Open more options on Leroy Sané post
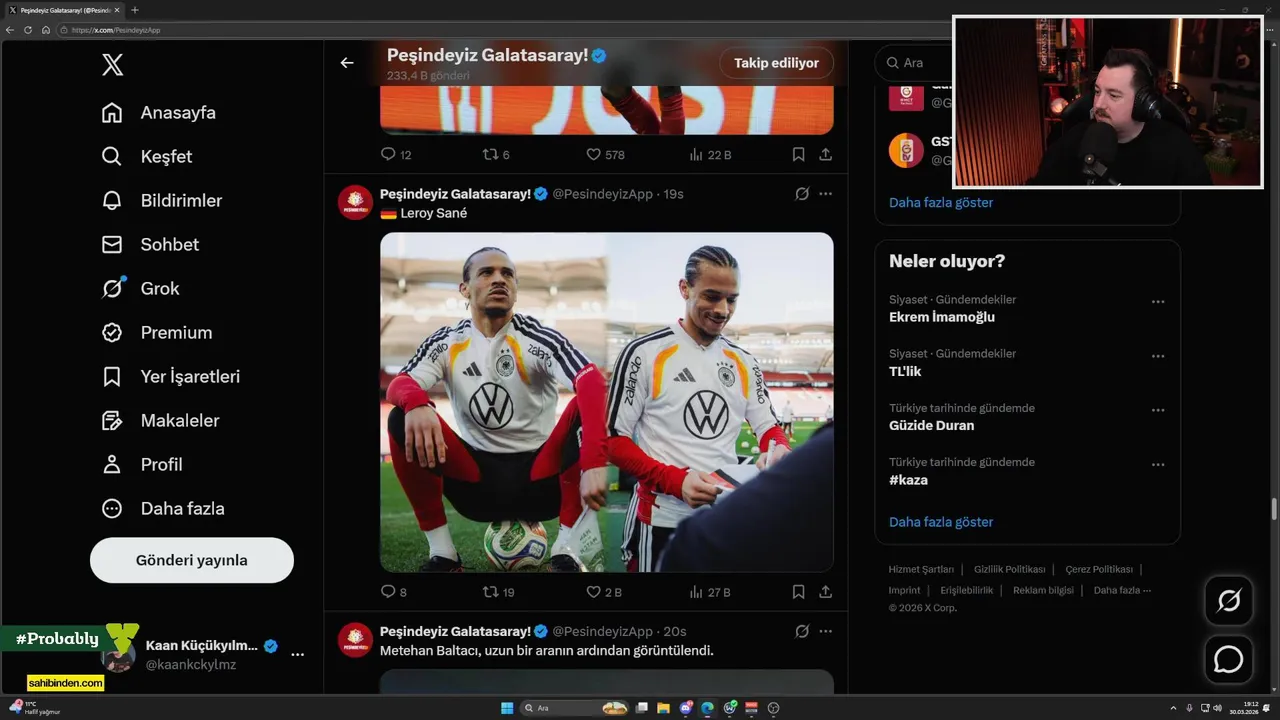The width and height of the screenshot is (1280, 720). [825, 194]
